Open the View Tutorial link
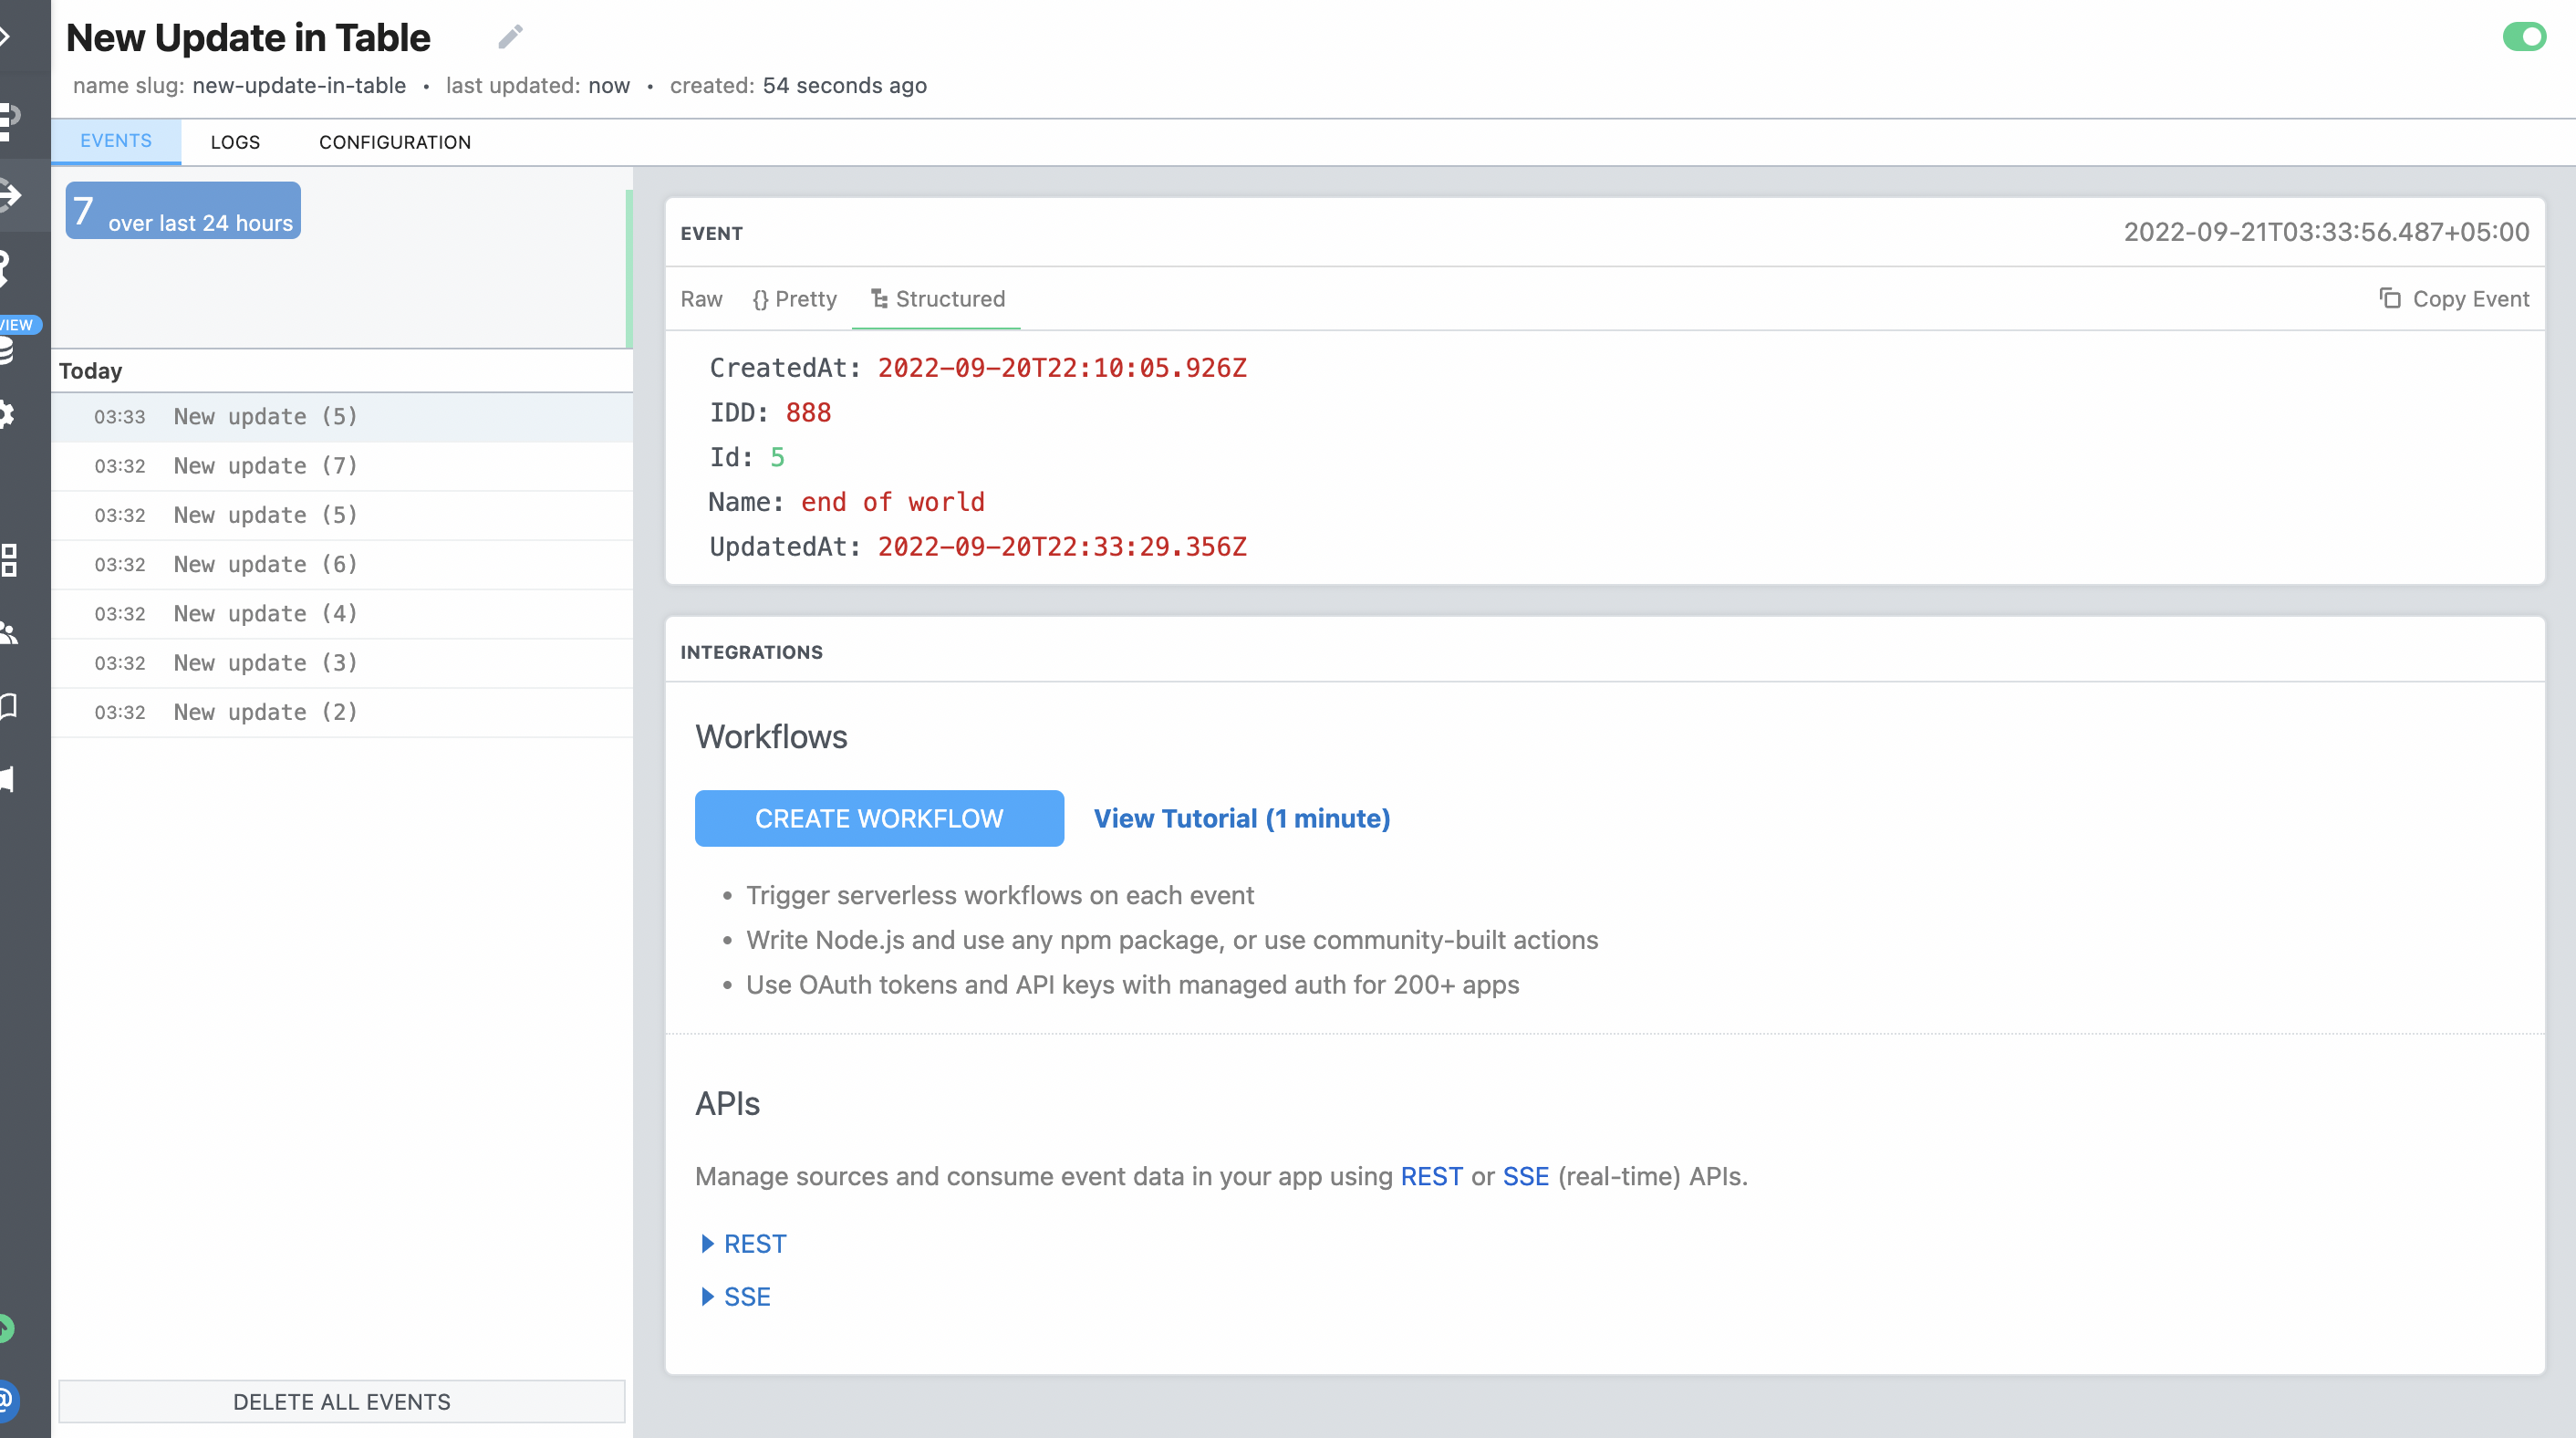Image resolution: width=2576 pixels, height=1438 pixels. coord(1241,818)
